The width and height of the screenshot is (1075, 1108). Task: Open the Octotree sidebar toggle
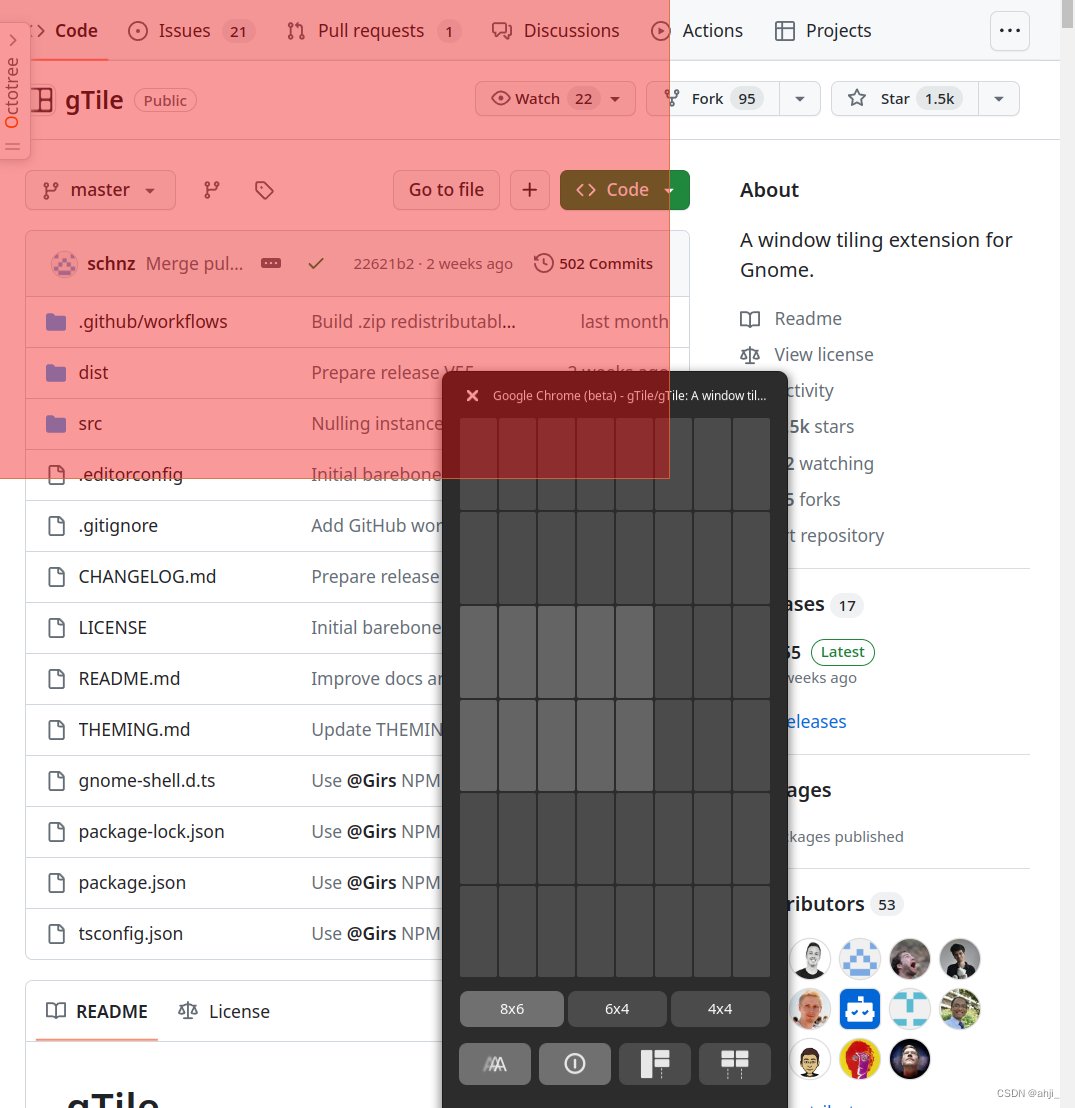tap(13, 90)
